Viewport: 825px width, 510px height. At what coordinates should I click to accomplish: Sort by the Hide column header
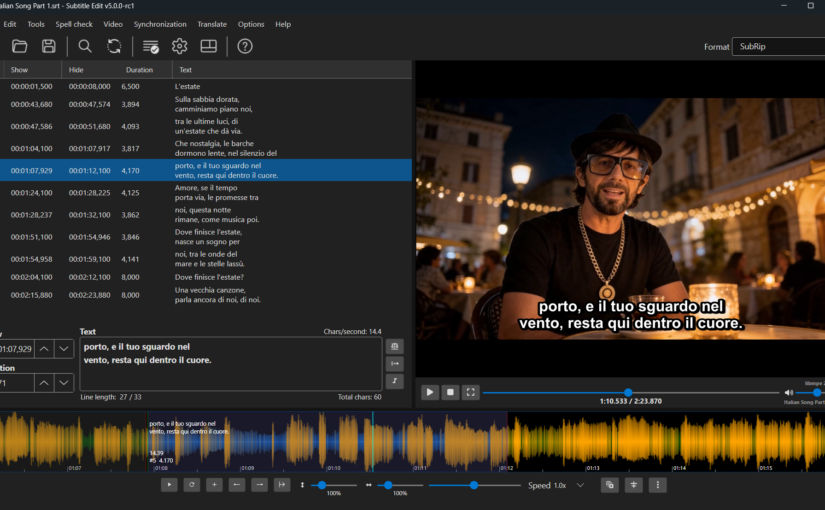pos(90,69)
